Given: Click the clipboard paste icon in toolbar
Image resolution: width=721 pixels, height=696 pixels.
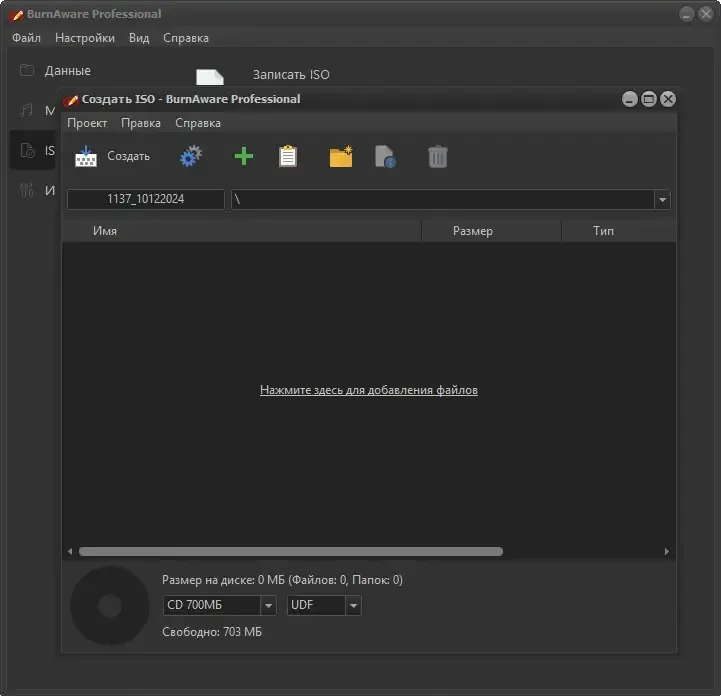Looking at the screenshot, I should 288,156.
